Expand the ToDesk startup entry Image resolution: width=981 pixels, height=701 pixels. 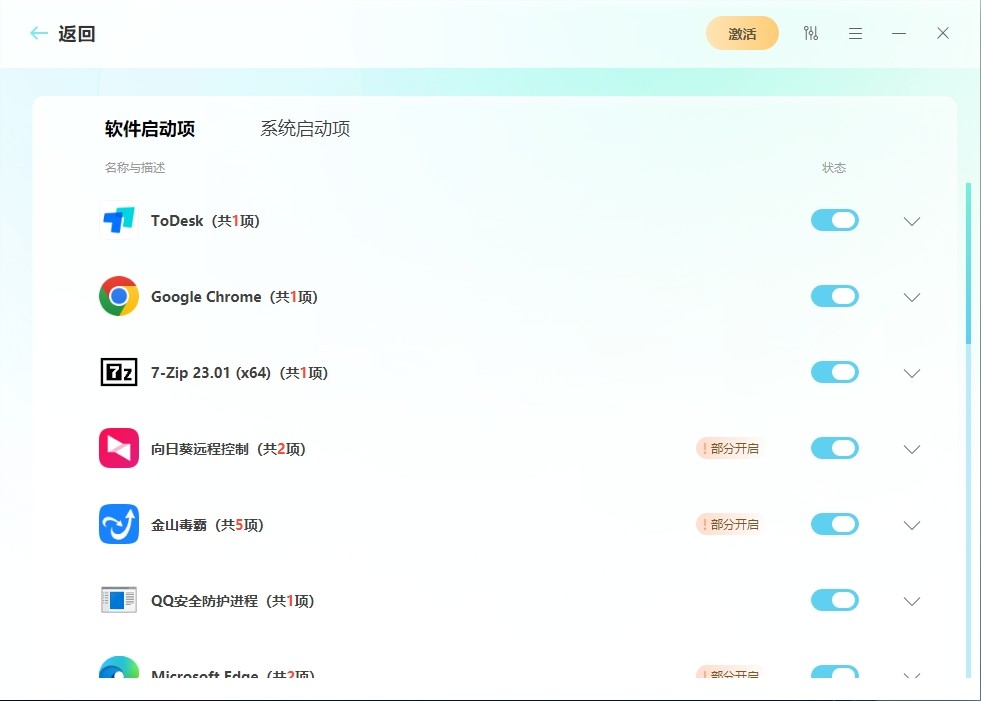911,220
